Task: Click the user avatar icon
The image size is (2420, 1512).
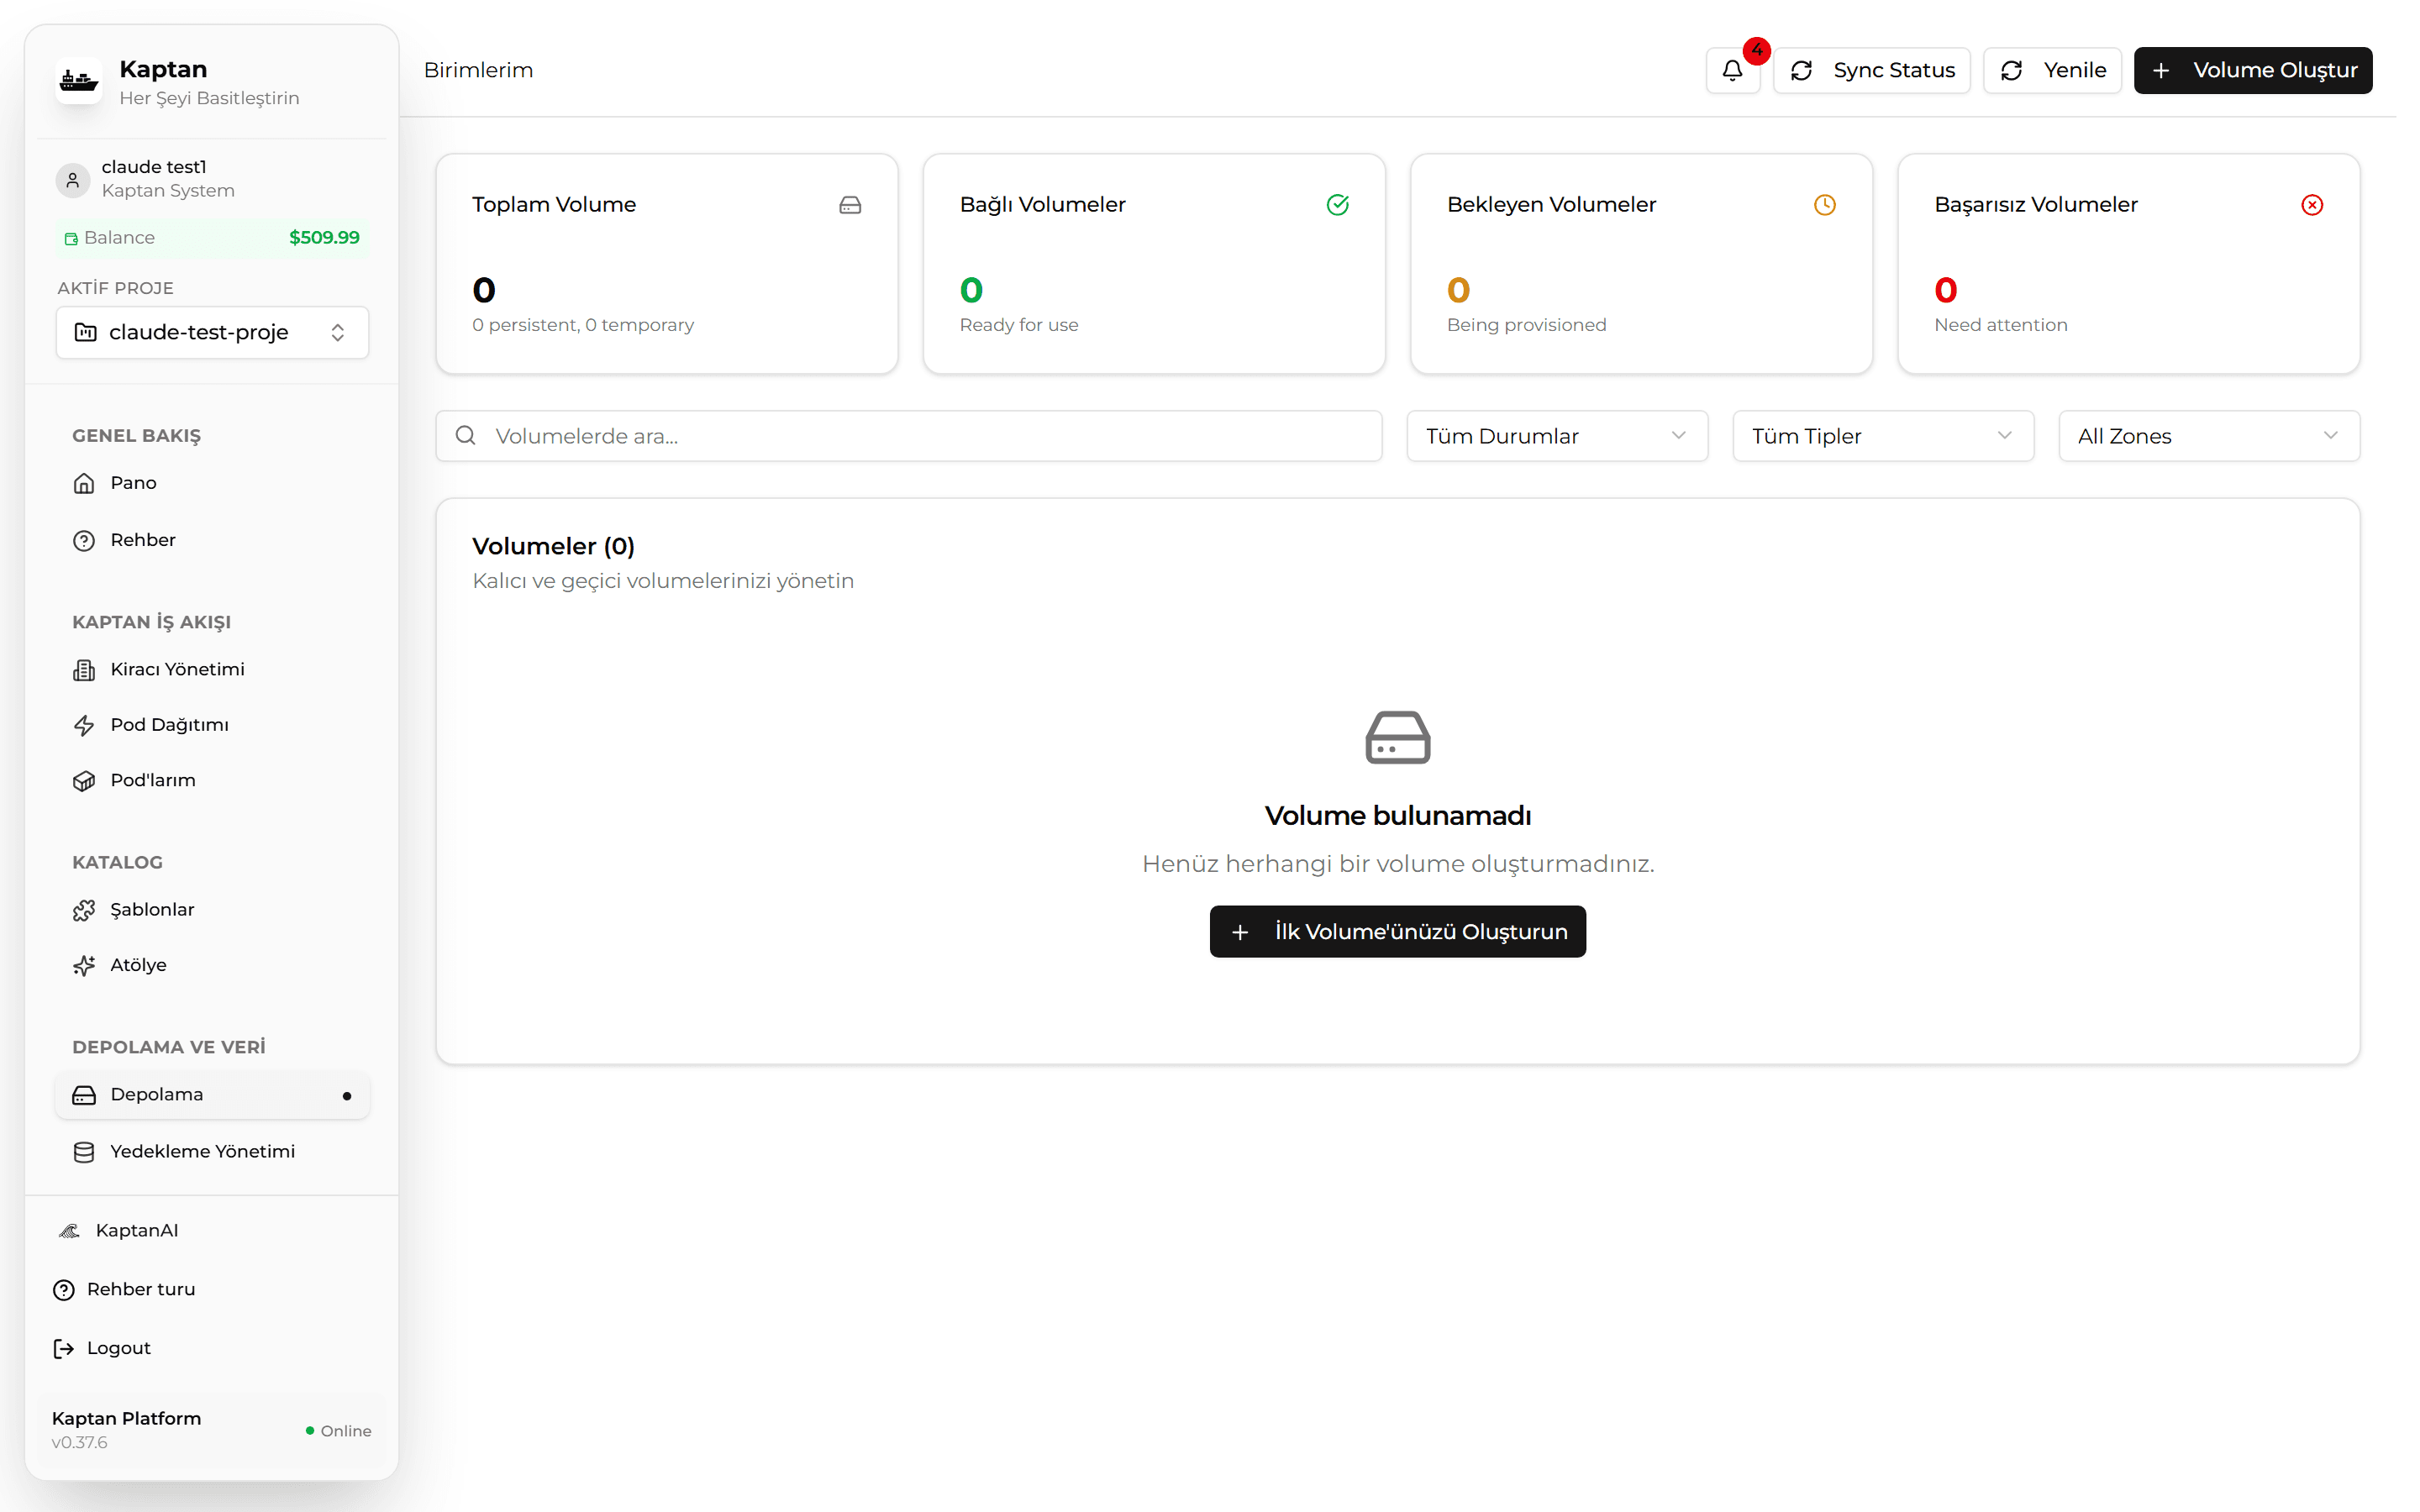Action: coord(73,180)
